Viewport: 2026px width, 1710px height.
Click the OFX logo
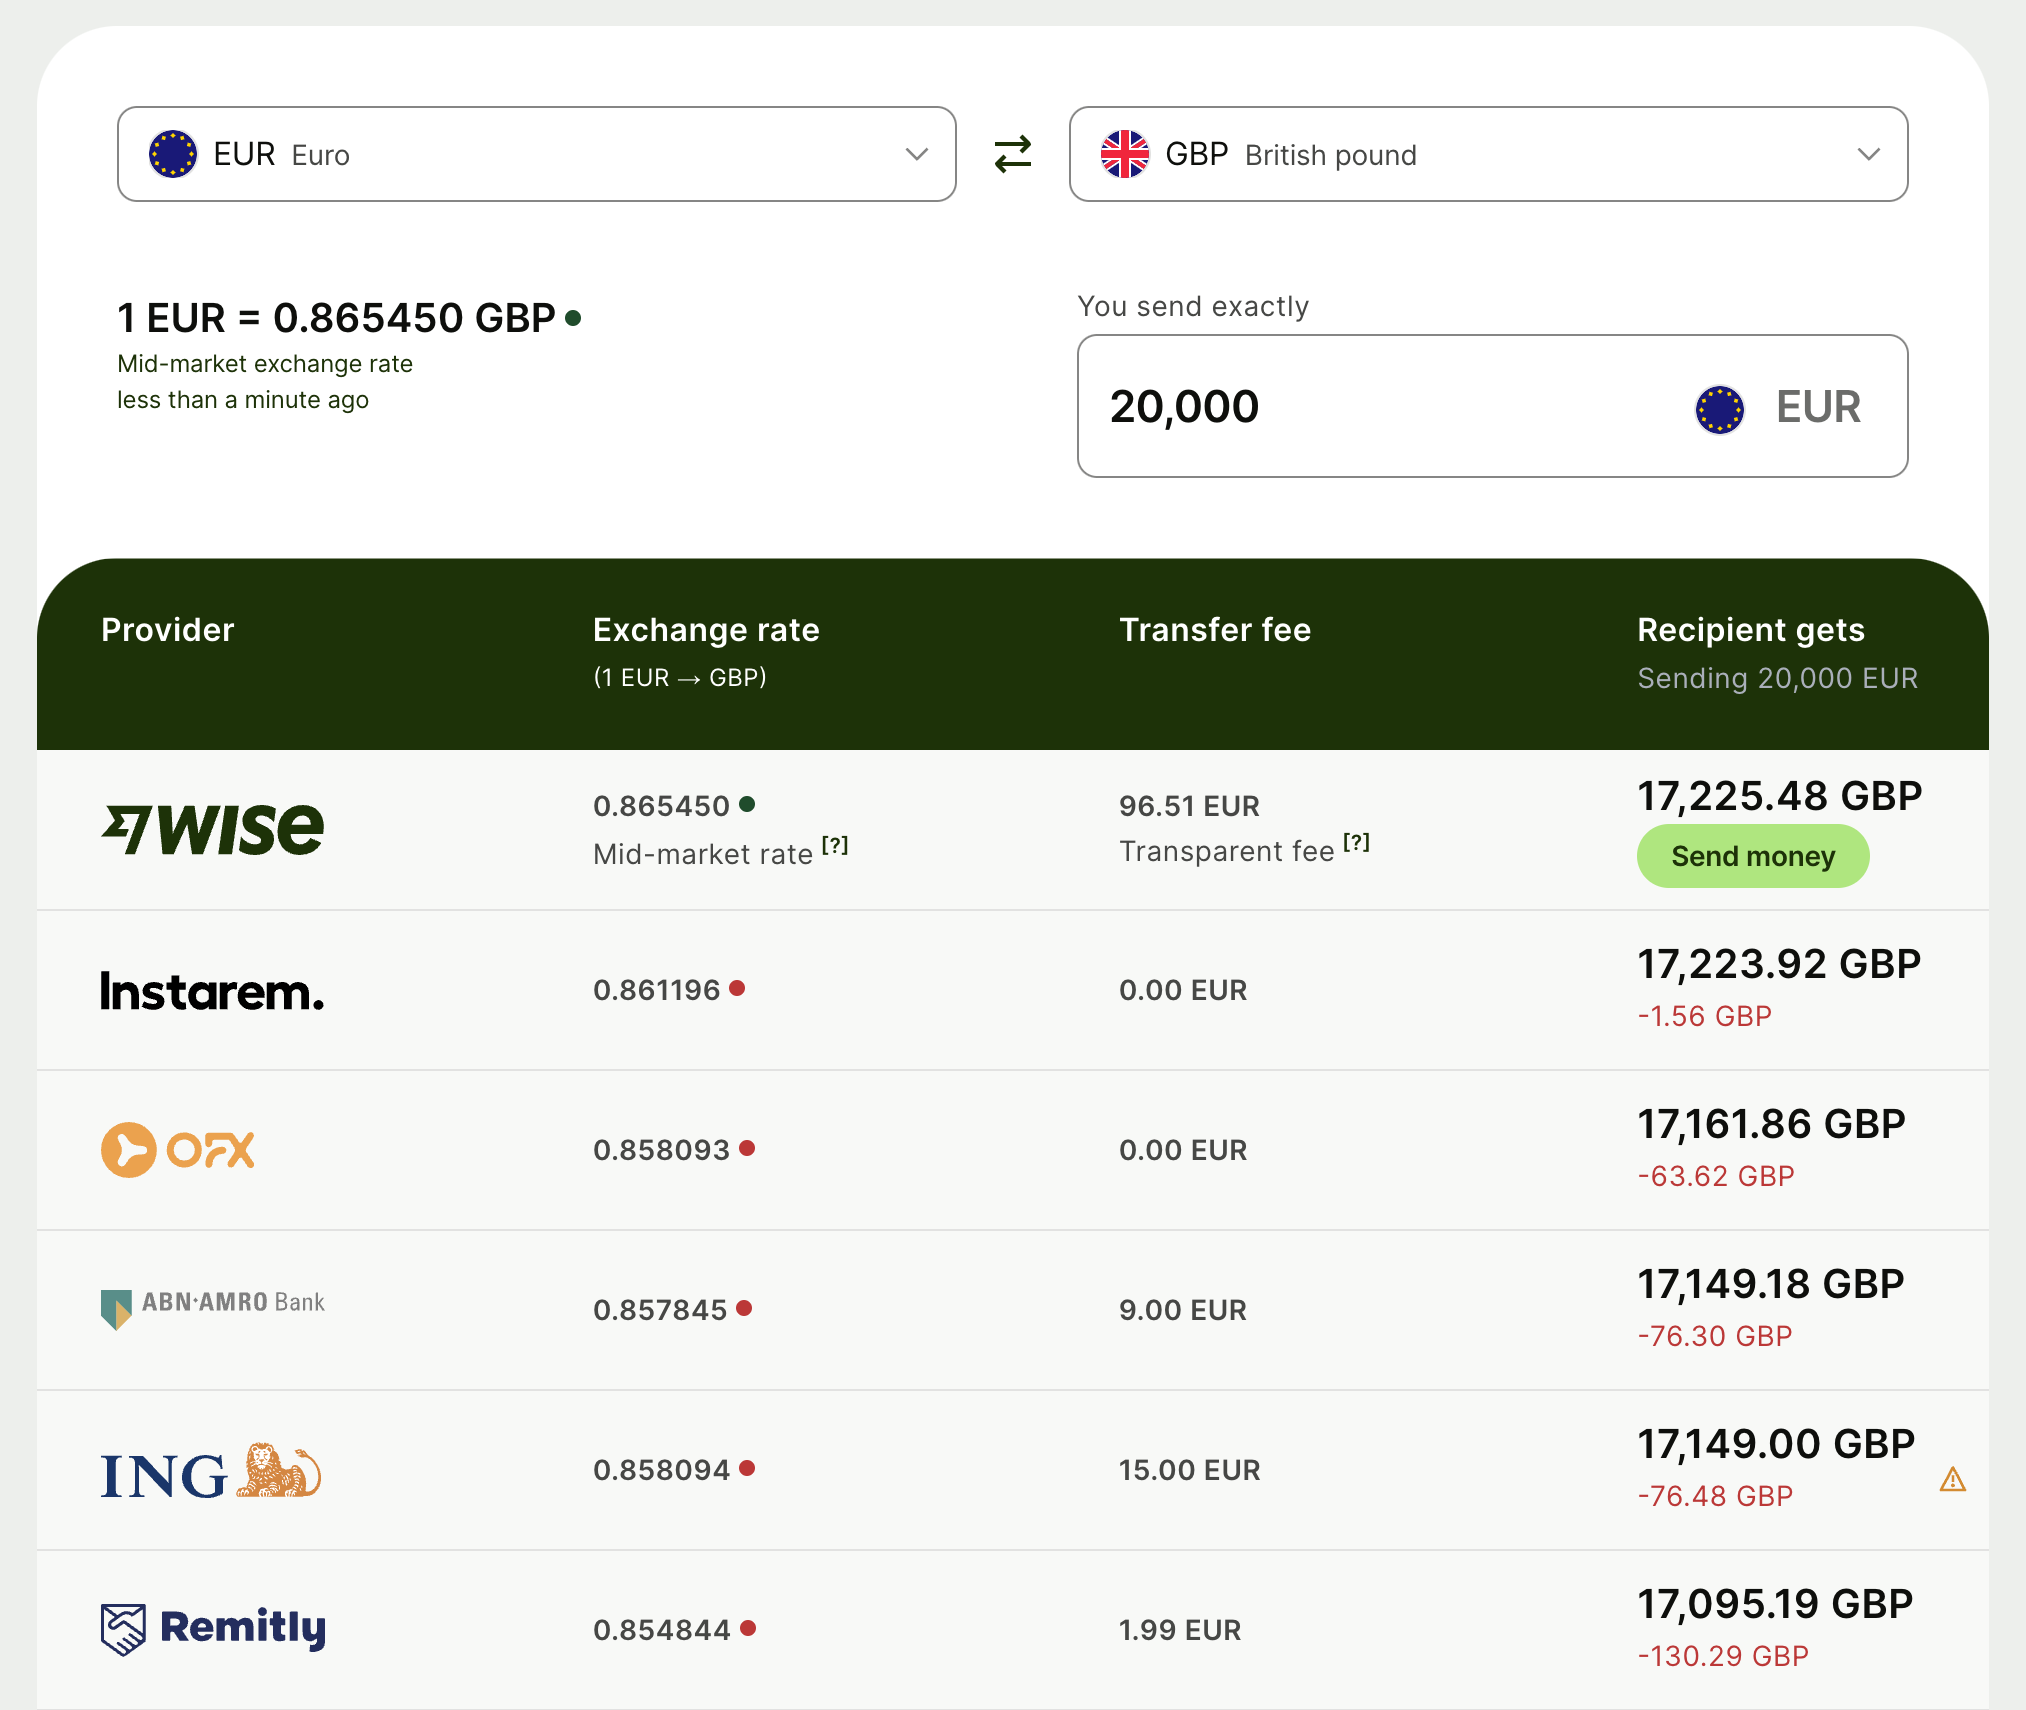(178, 1150)
